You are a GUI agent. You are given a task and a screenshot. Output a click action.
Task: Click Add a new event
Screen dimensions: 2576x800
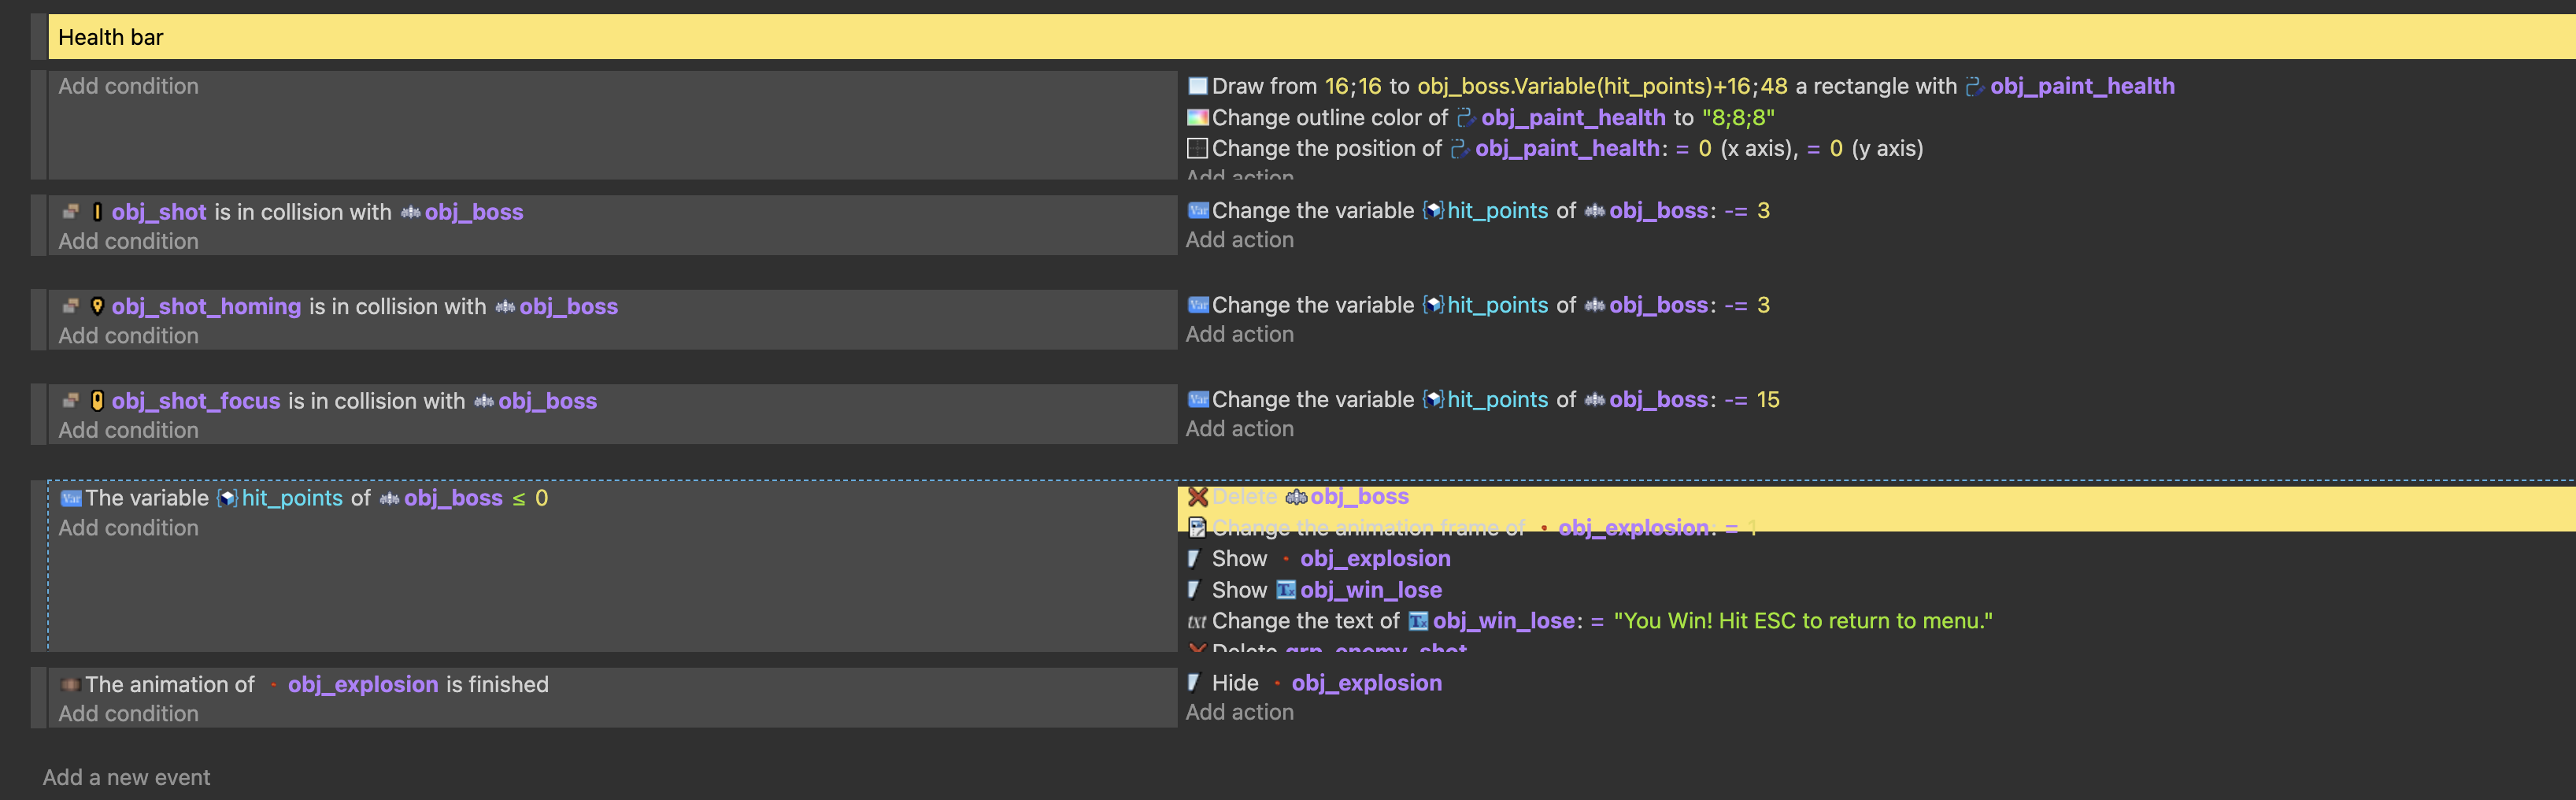point(126,778)
